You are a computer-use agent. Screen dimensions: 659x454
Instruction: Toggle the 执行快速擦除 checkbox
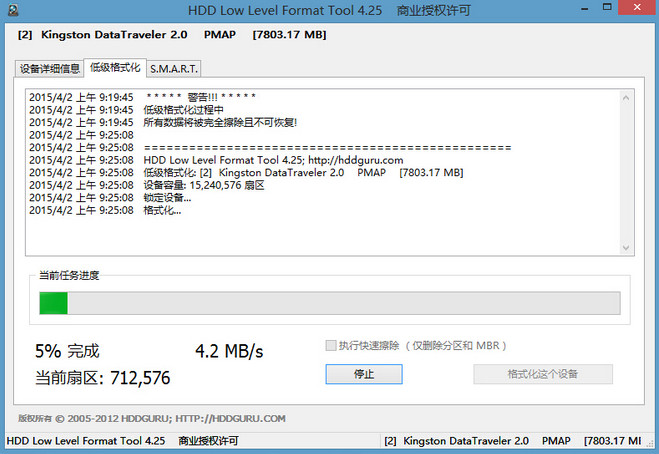[x=331, y=346]
